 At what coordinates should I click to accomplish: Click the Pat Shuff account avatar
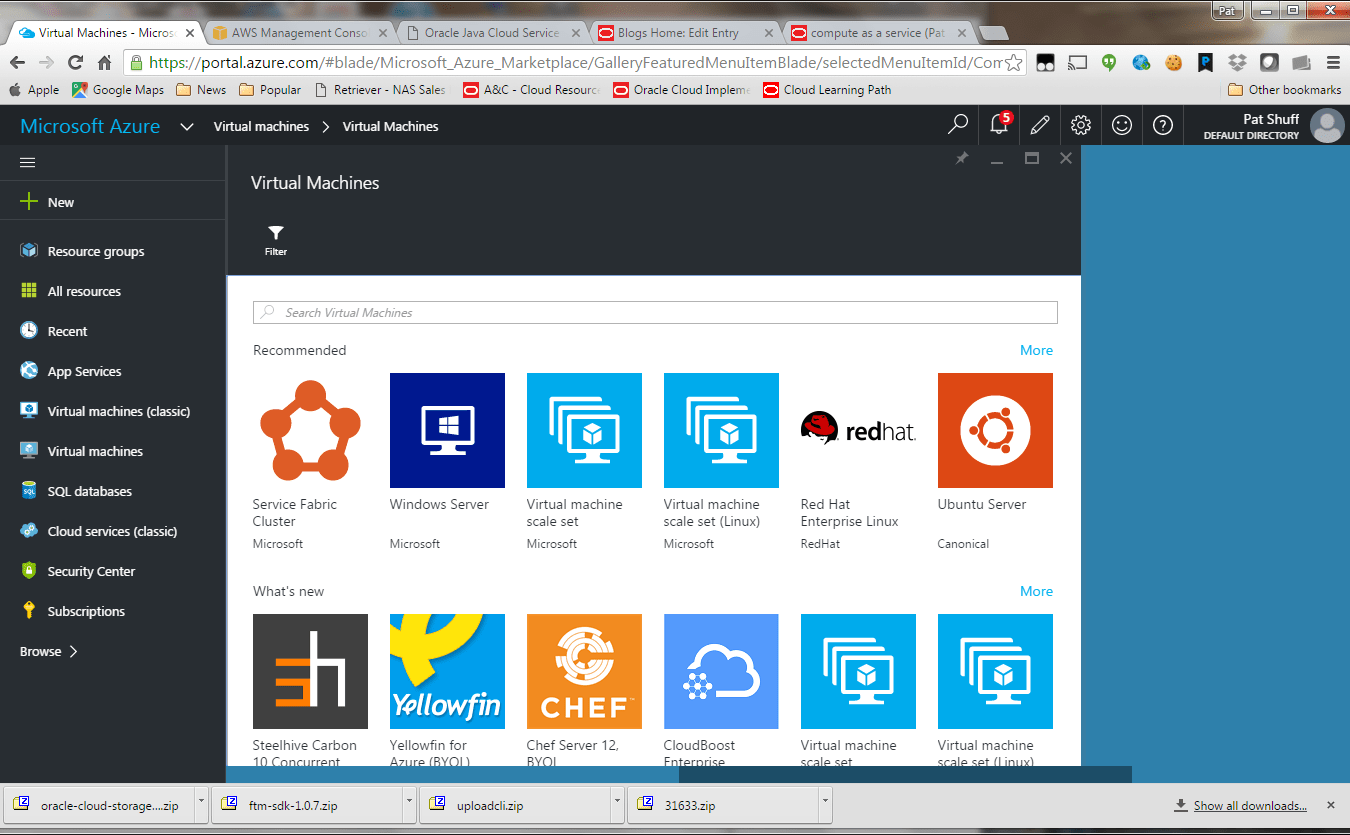pos(1327,126)
